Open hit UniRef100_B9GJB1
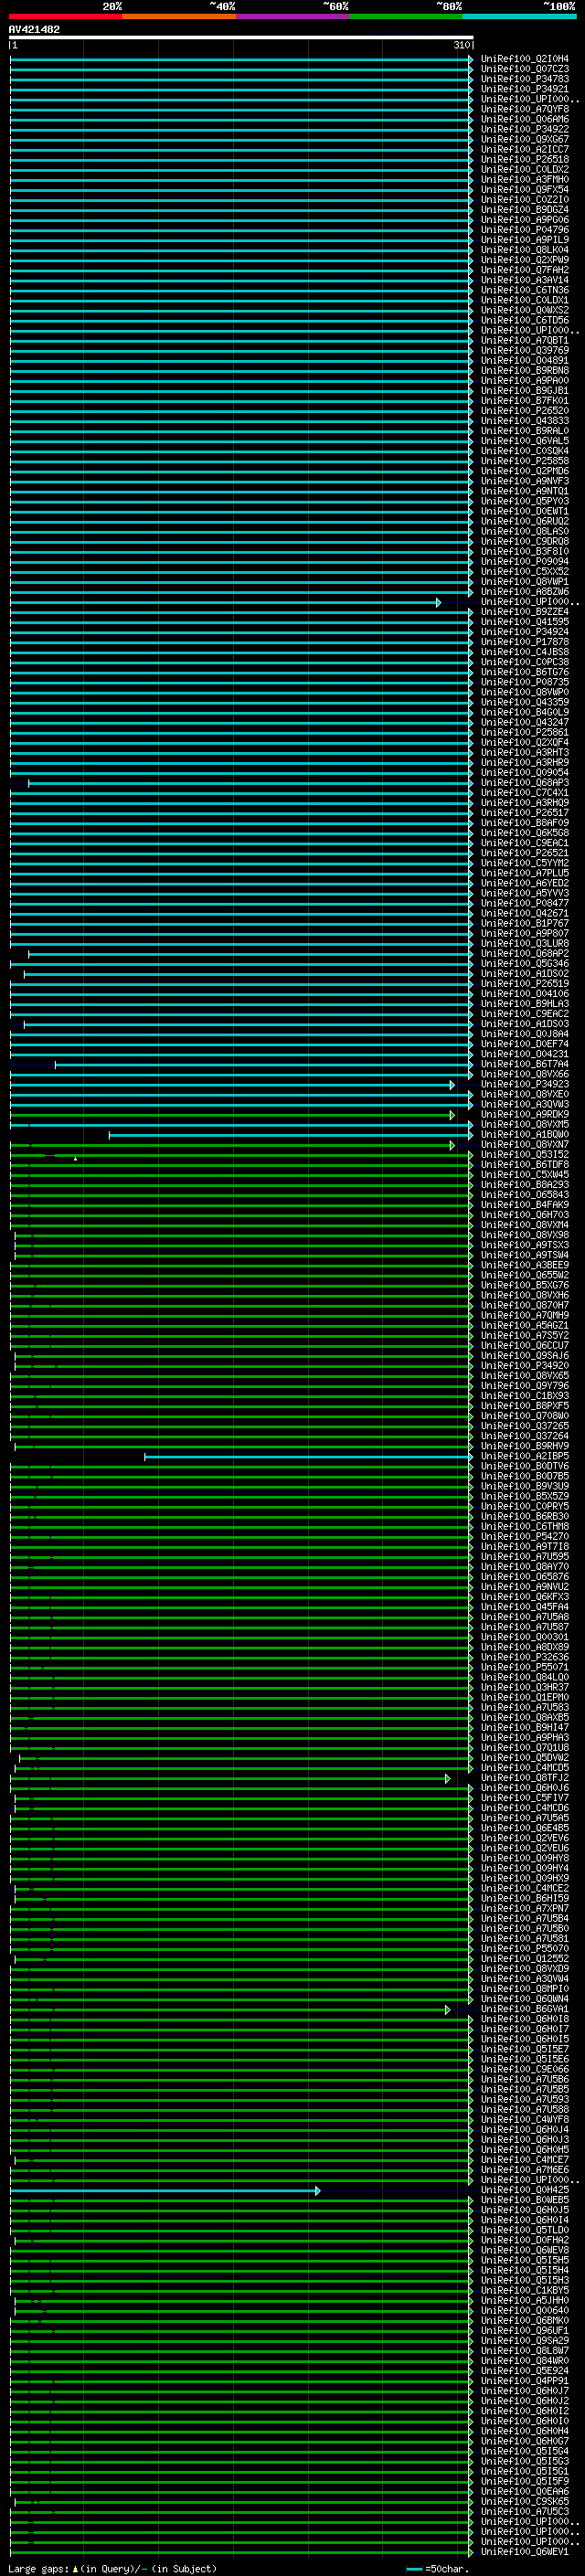The image size is (585, 2576). (x=525, y=391)
